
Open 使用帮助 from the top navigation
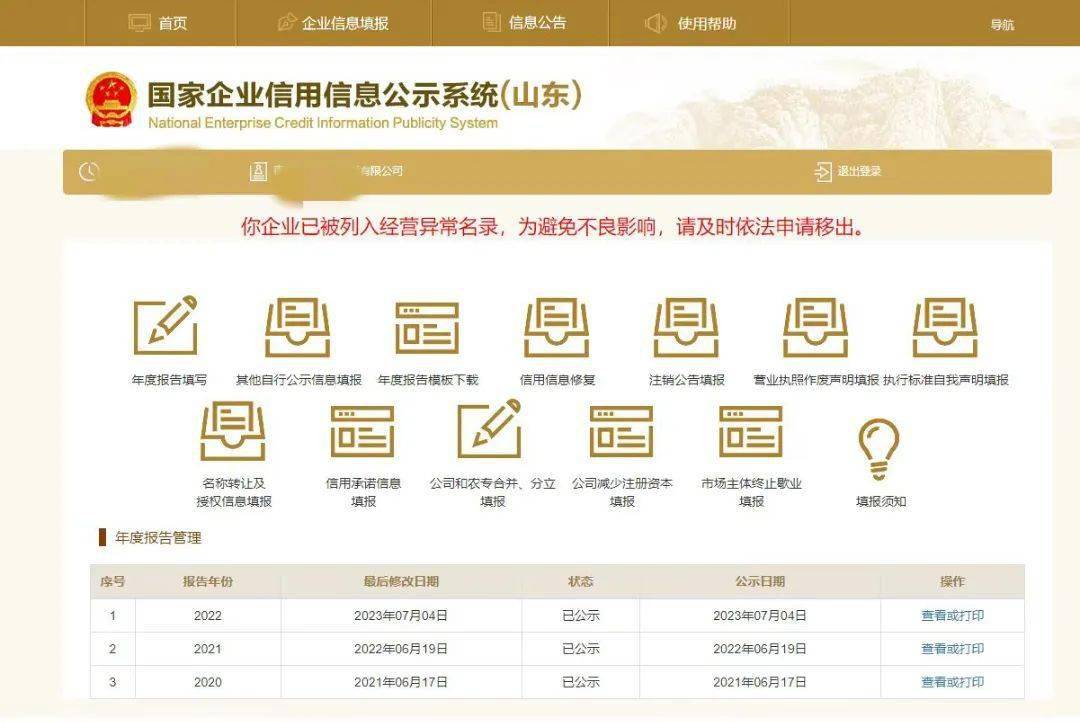pyautogui.click(x=693, y=23)
